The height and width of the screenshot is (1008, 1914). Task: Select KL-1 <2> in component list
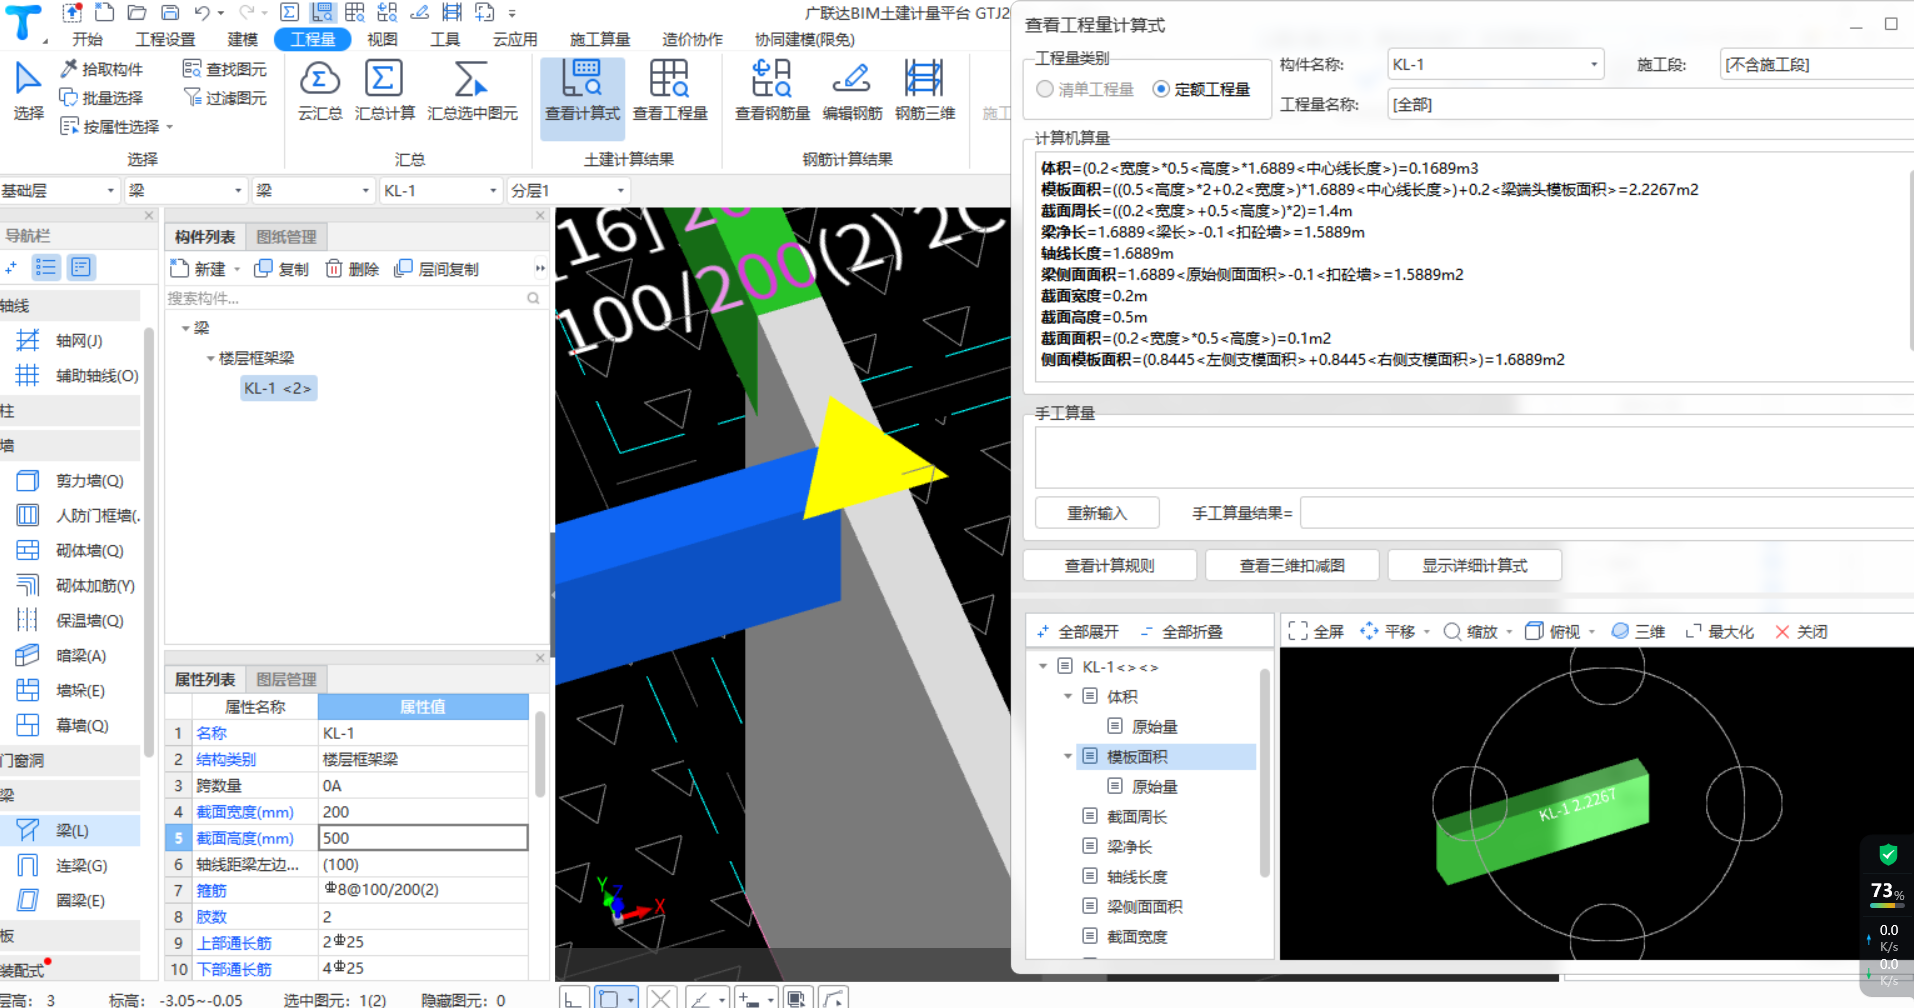[278, 388]
